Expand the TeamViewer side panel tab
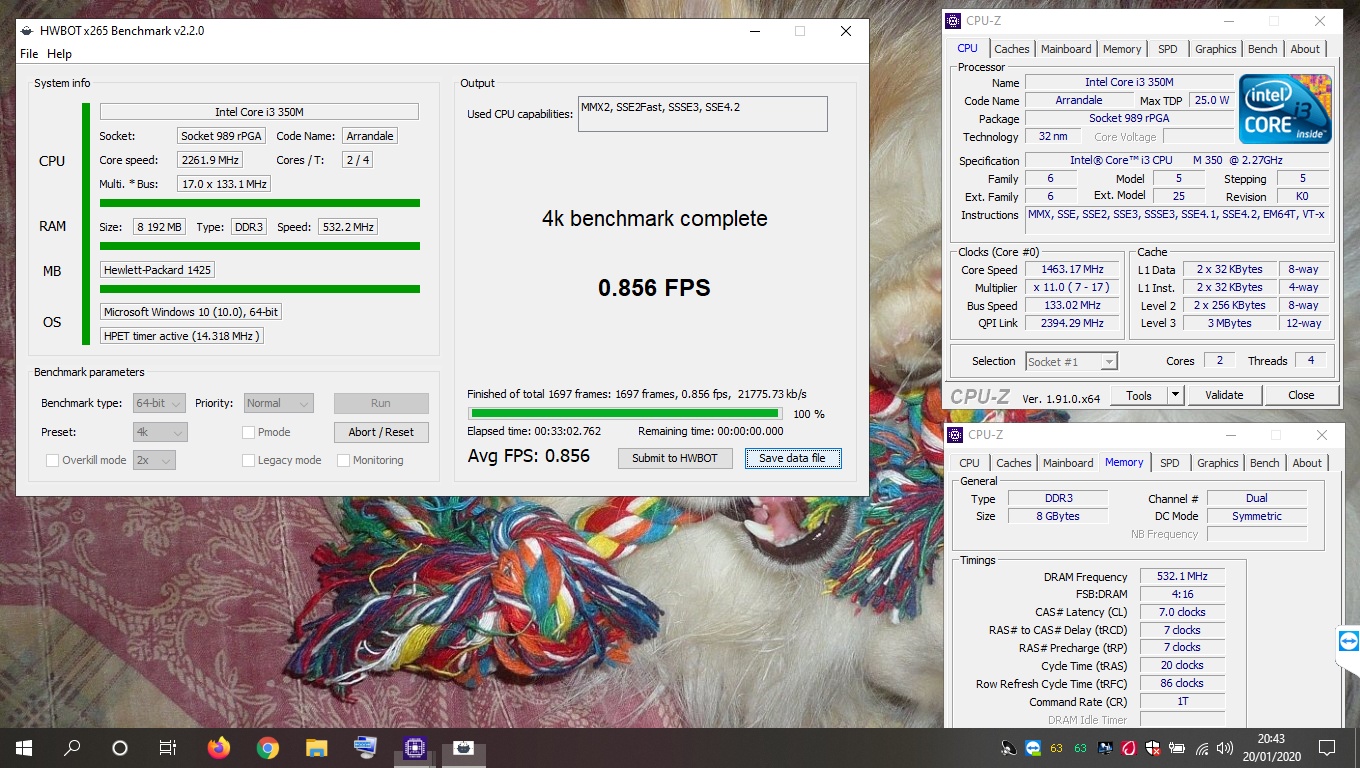The height and width of the screenshot is (768, 1360). 1348,640
